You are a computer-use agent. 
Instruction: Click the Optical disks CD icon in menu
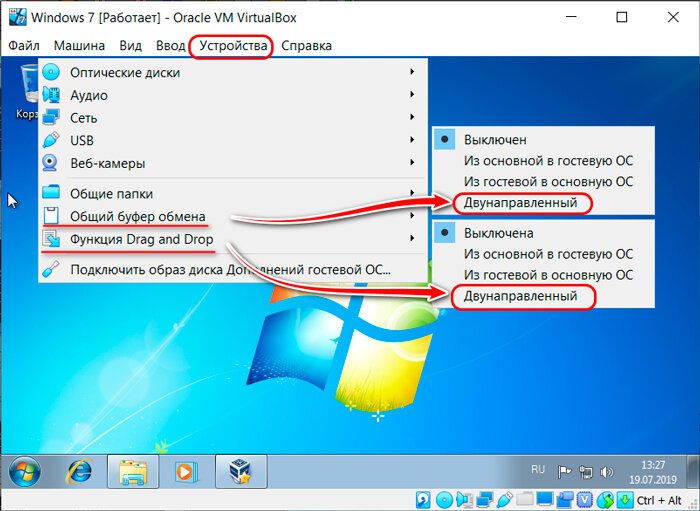(x=51, y=72)
